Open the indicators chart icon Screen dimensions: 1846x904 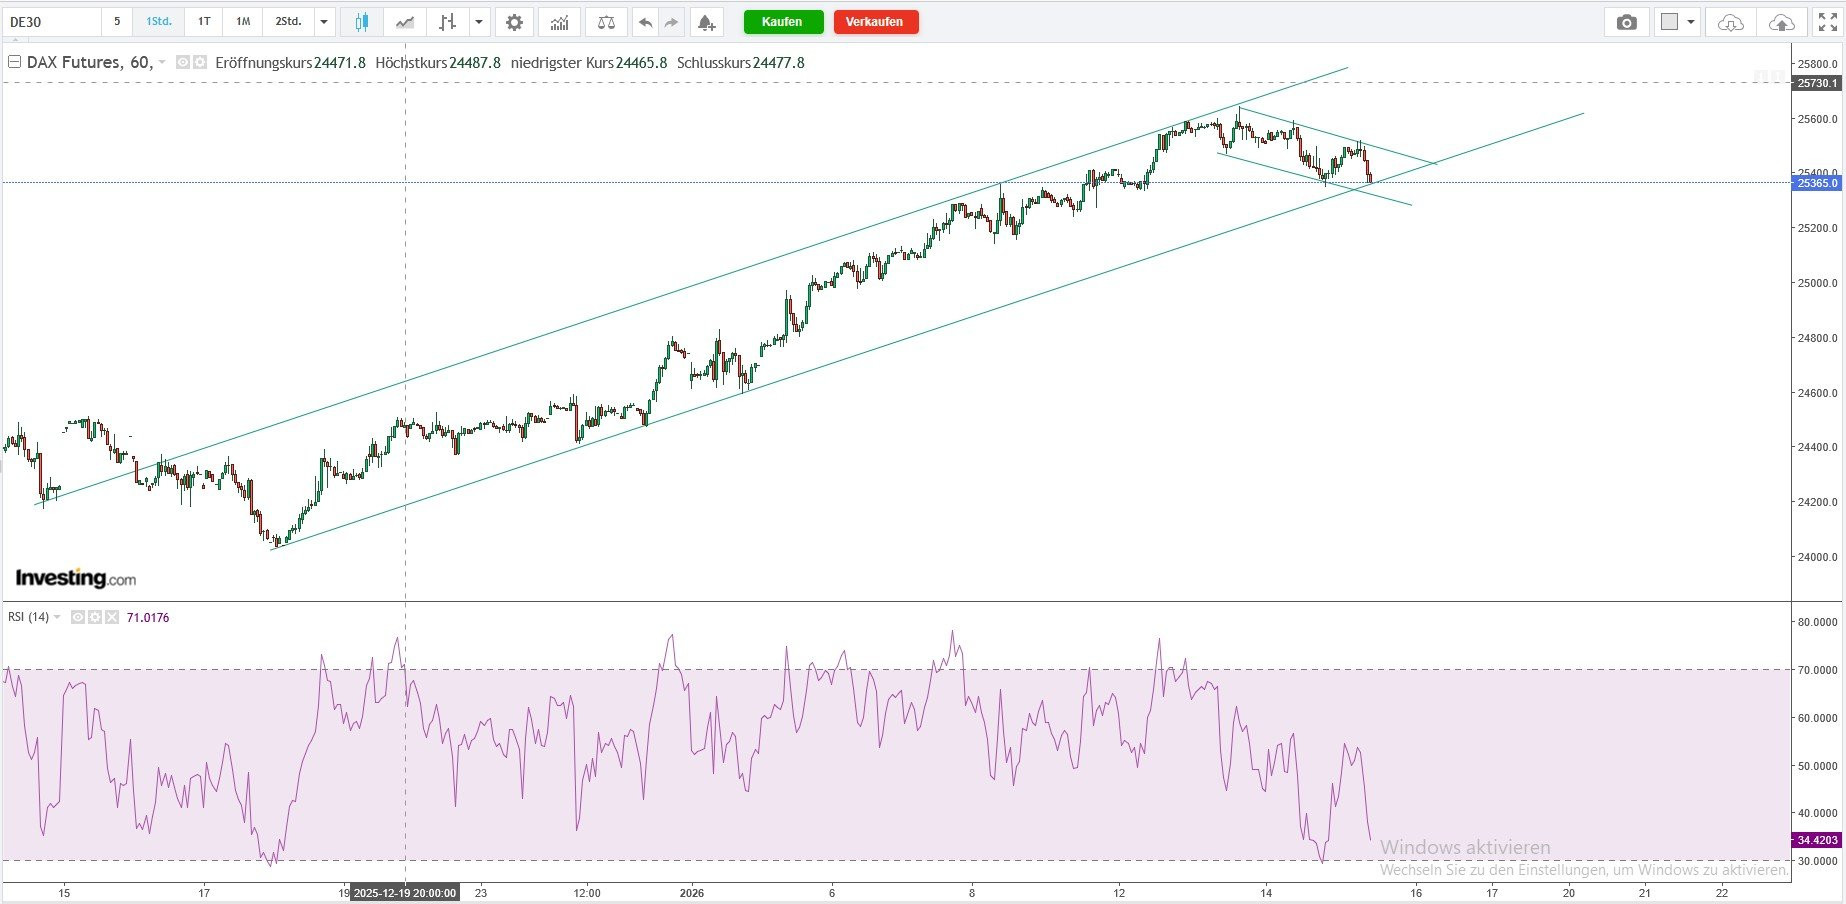click(x=559, y=22)
